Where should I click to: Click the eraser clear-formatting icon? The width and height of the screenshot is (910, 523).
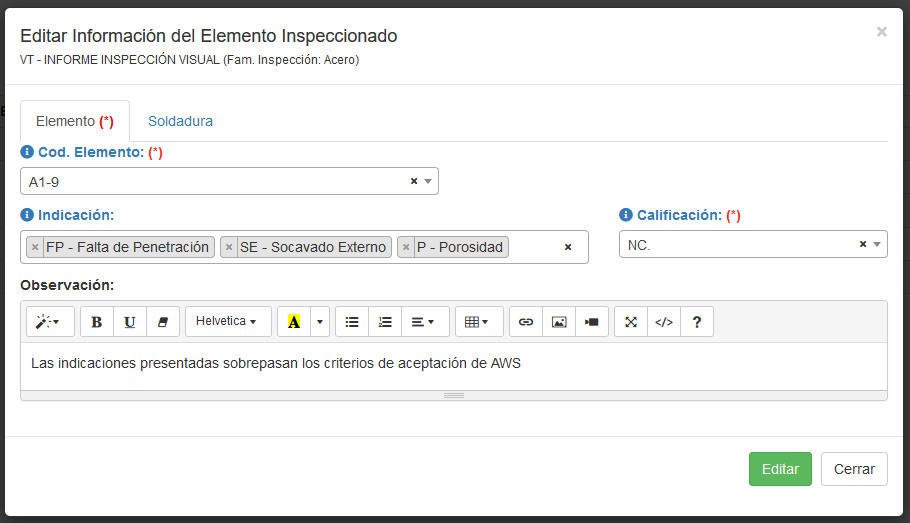(x=163, y=322)
